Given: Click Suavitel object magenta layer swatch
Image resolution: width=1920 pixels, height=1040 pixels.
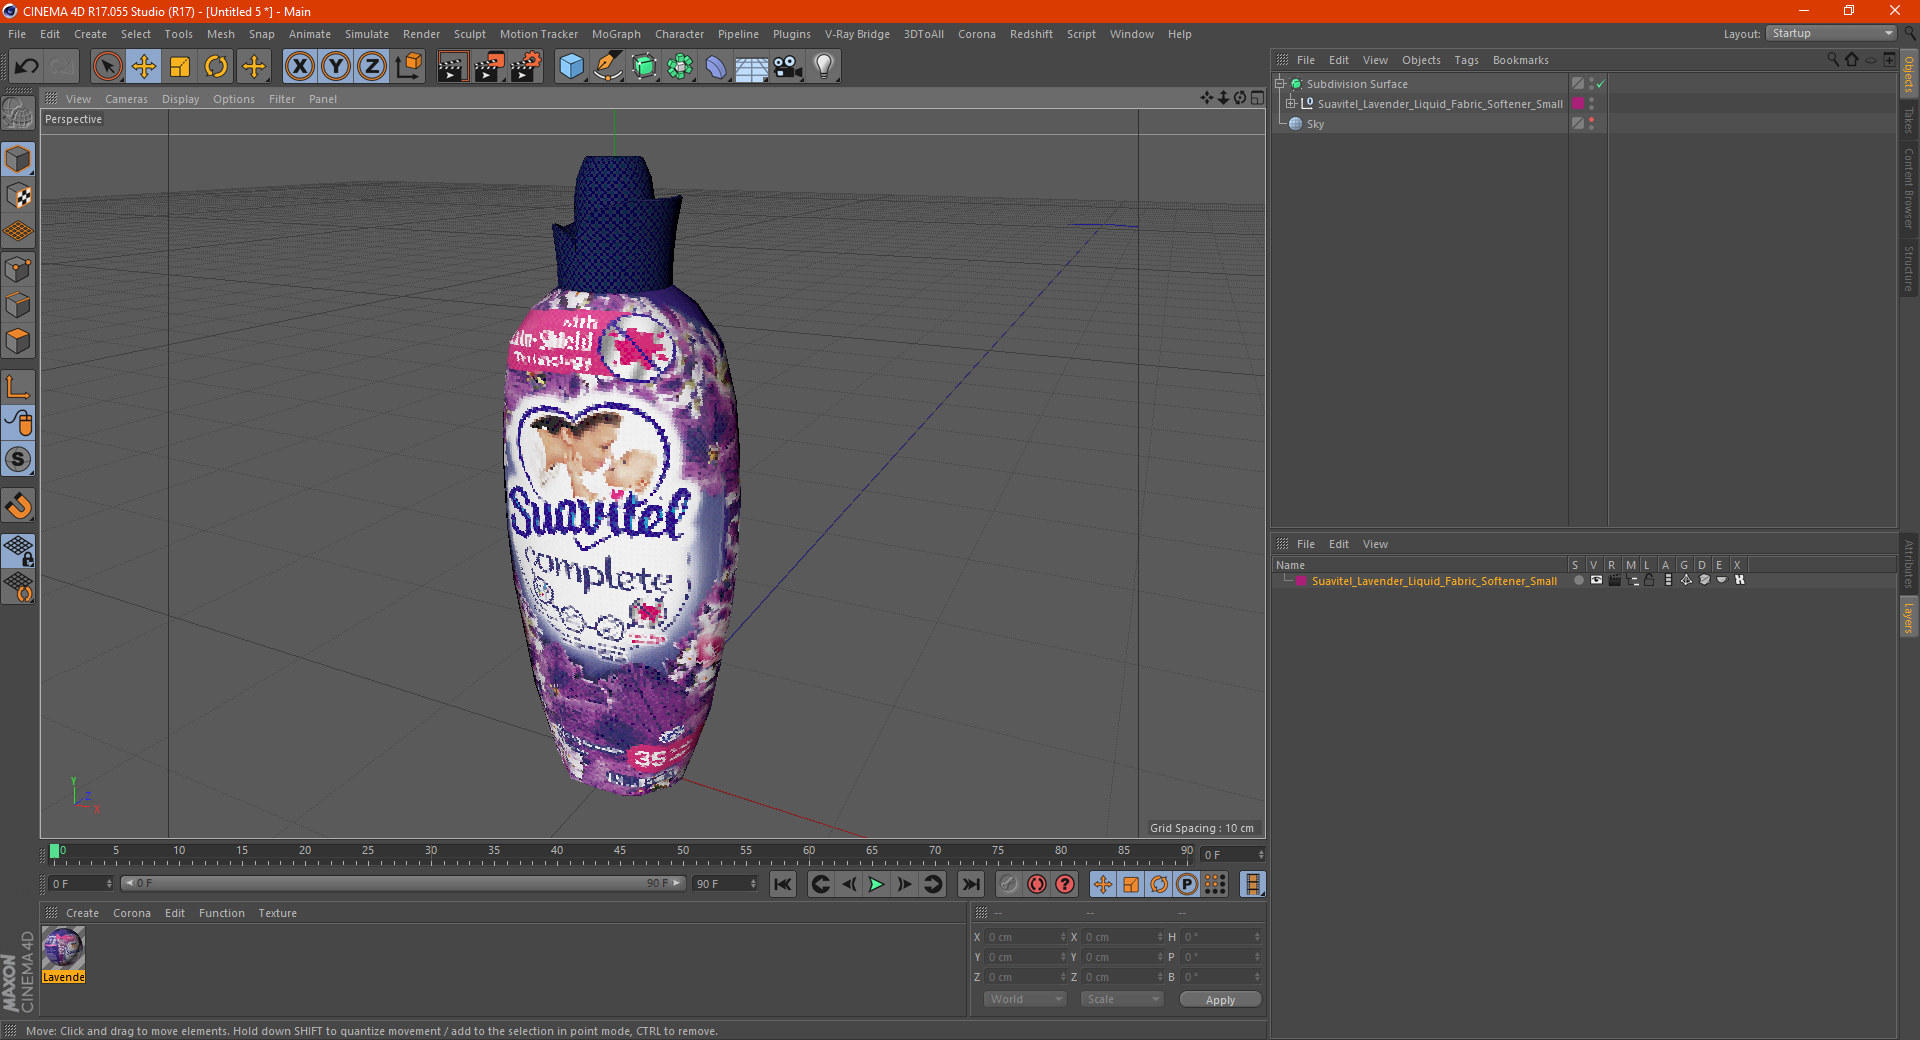Looking at the screenshot, I should pyautogui.click(x=1578, y=104).
